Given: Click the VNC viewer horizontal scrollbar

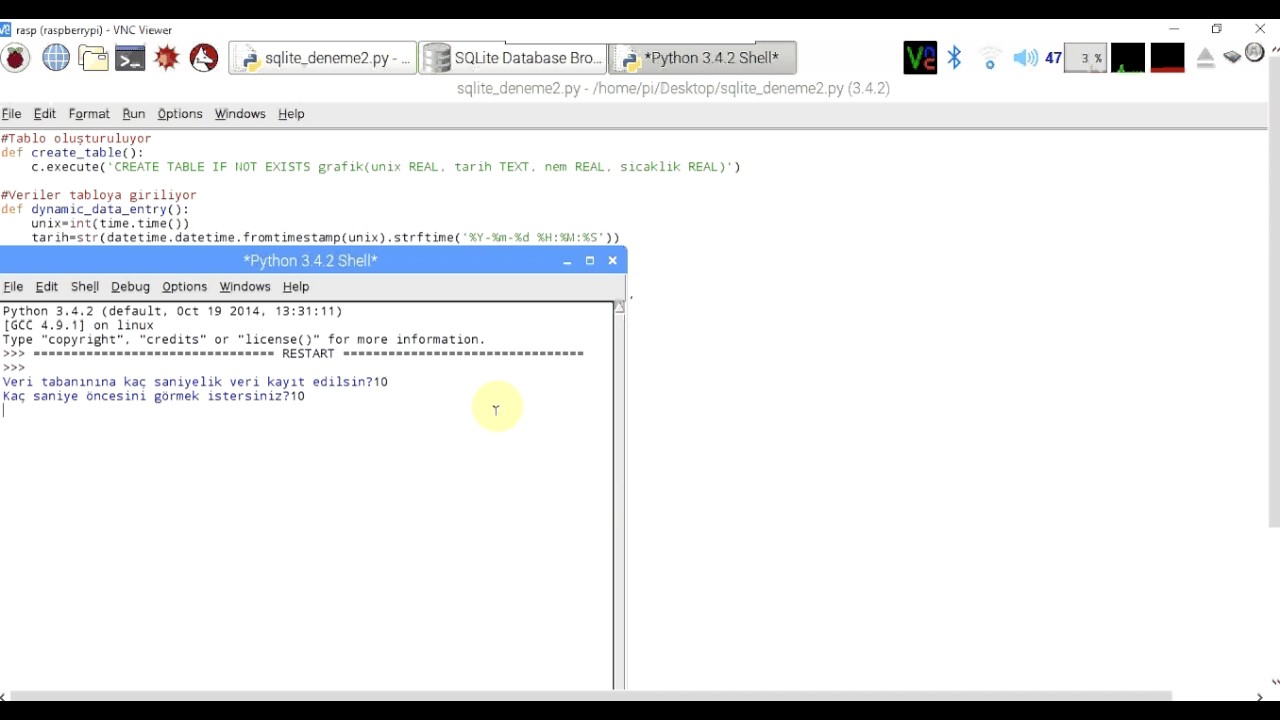Looking at the screenshot, I should [x=591, y=696].
